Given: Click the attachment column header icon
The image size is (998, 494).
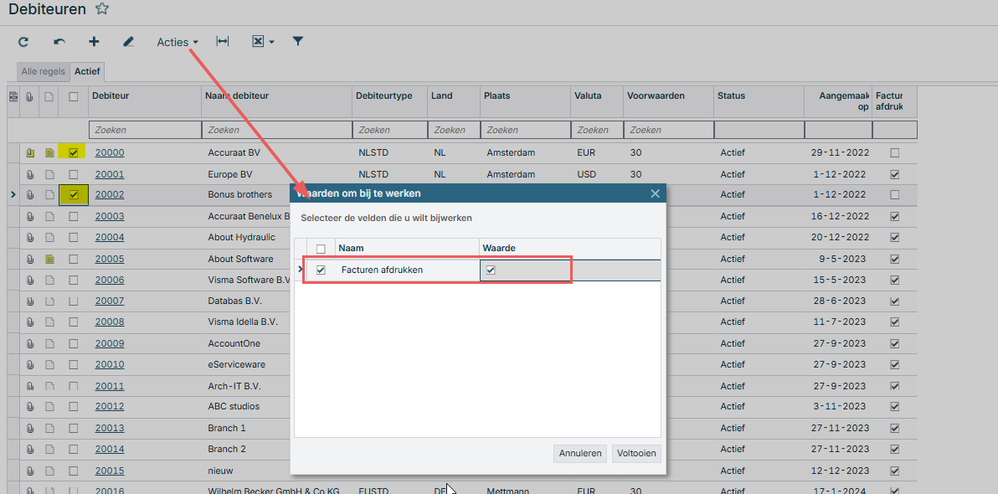Looking at the screenshot, I should [30, 97].
